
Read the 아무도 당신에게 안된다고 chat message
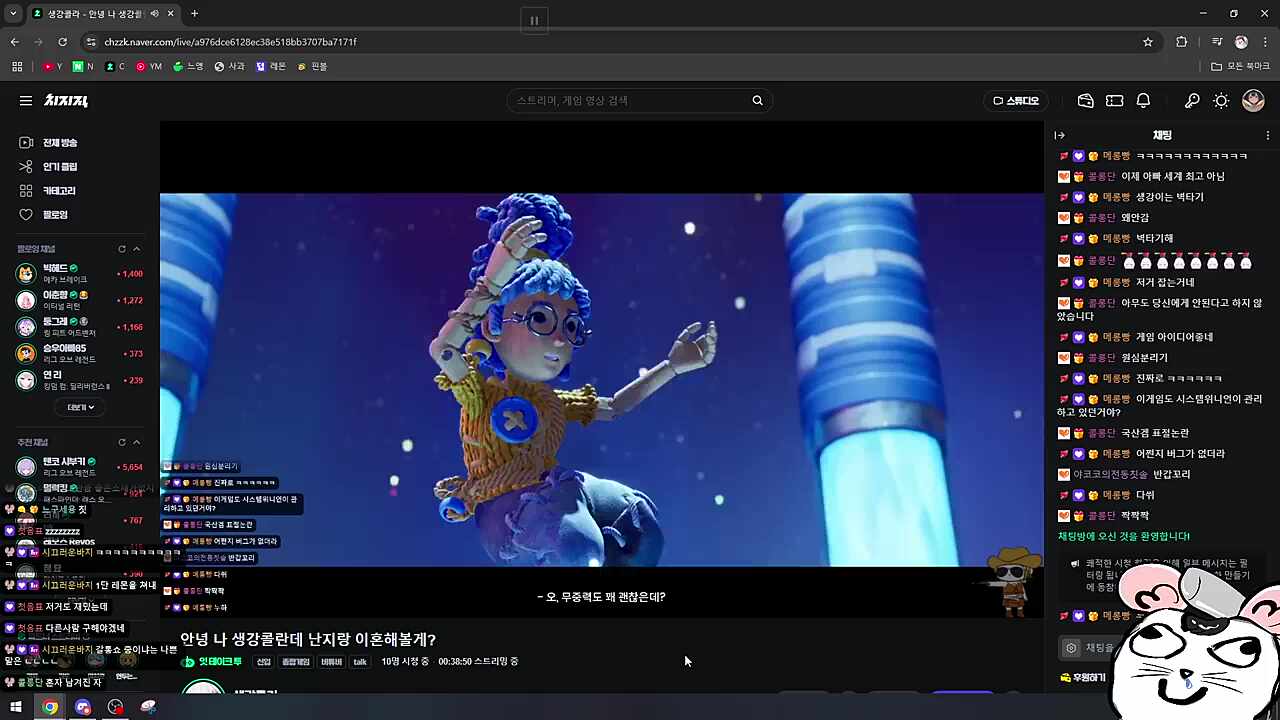(x=1160, y=309)
